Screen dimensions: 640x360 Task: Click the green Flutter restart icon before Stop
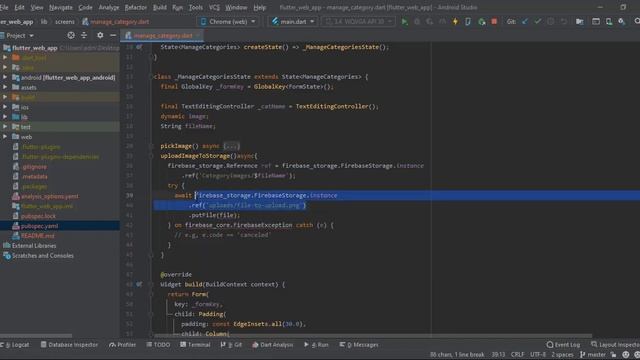coord(482,22)
